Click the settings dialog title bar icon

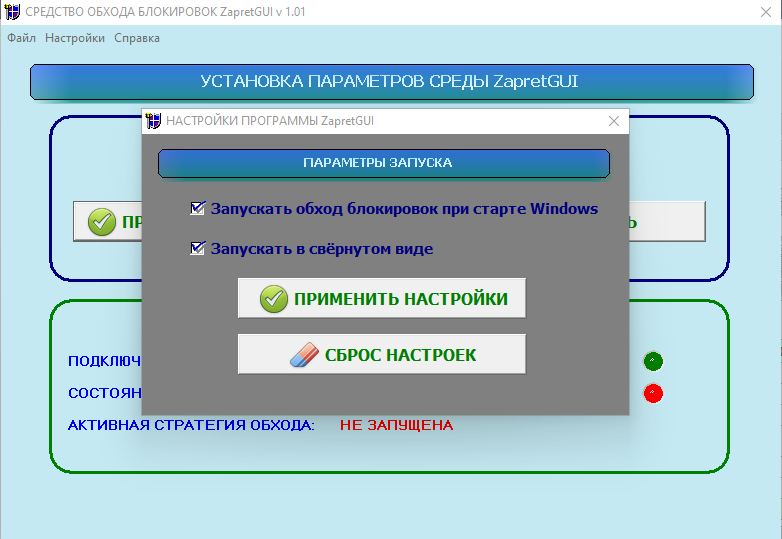[x=153, y=121]
